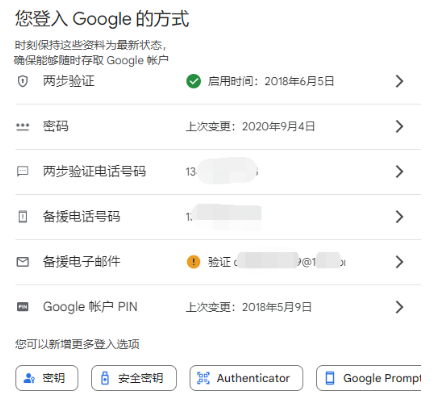The width and height of the screenshot is (437, 398).
Task: Add the Authenticator sign-in option
Action: click(246, 378)
